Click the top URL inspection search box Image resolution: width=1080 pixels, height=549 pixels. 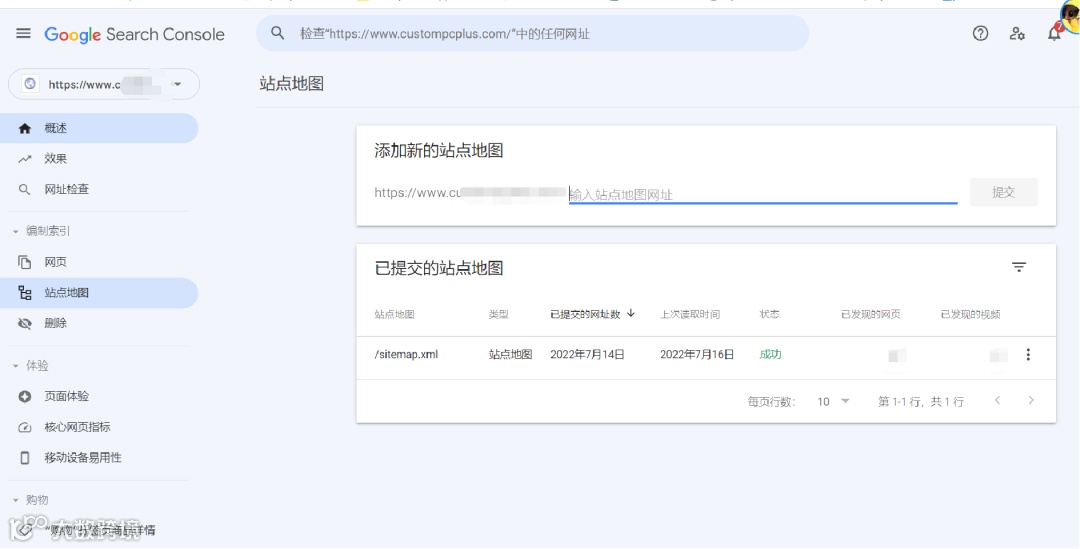point(532,33)
